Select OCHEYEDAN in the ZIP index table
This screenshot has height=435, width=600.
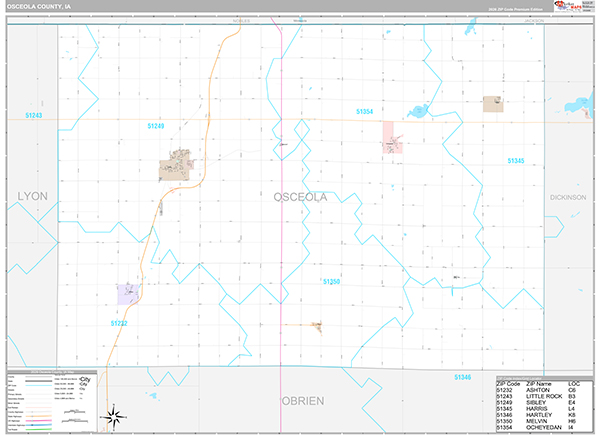544,427
